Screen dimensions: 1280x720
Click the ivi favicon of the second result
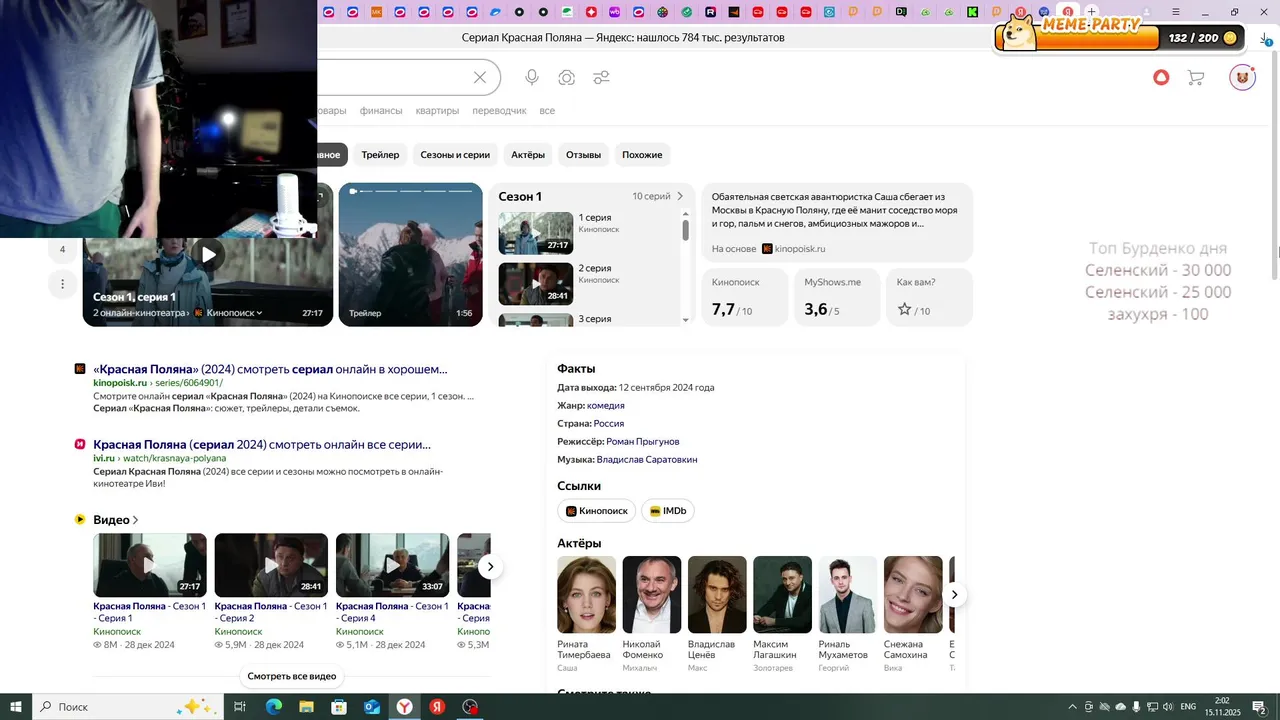pyautogui.click(x=80, y=444)
